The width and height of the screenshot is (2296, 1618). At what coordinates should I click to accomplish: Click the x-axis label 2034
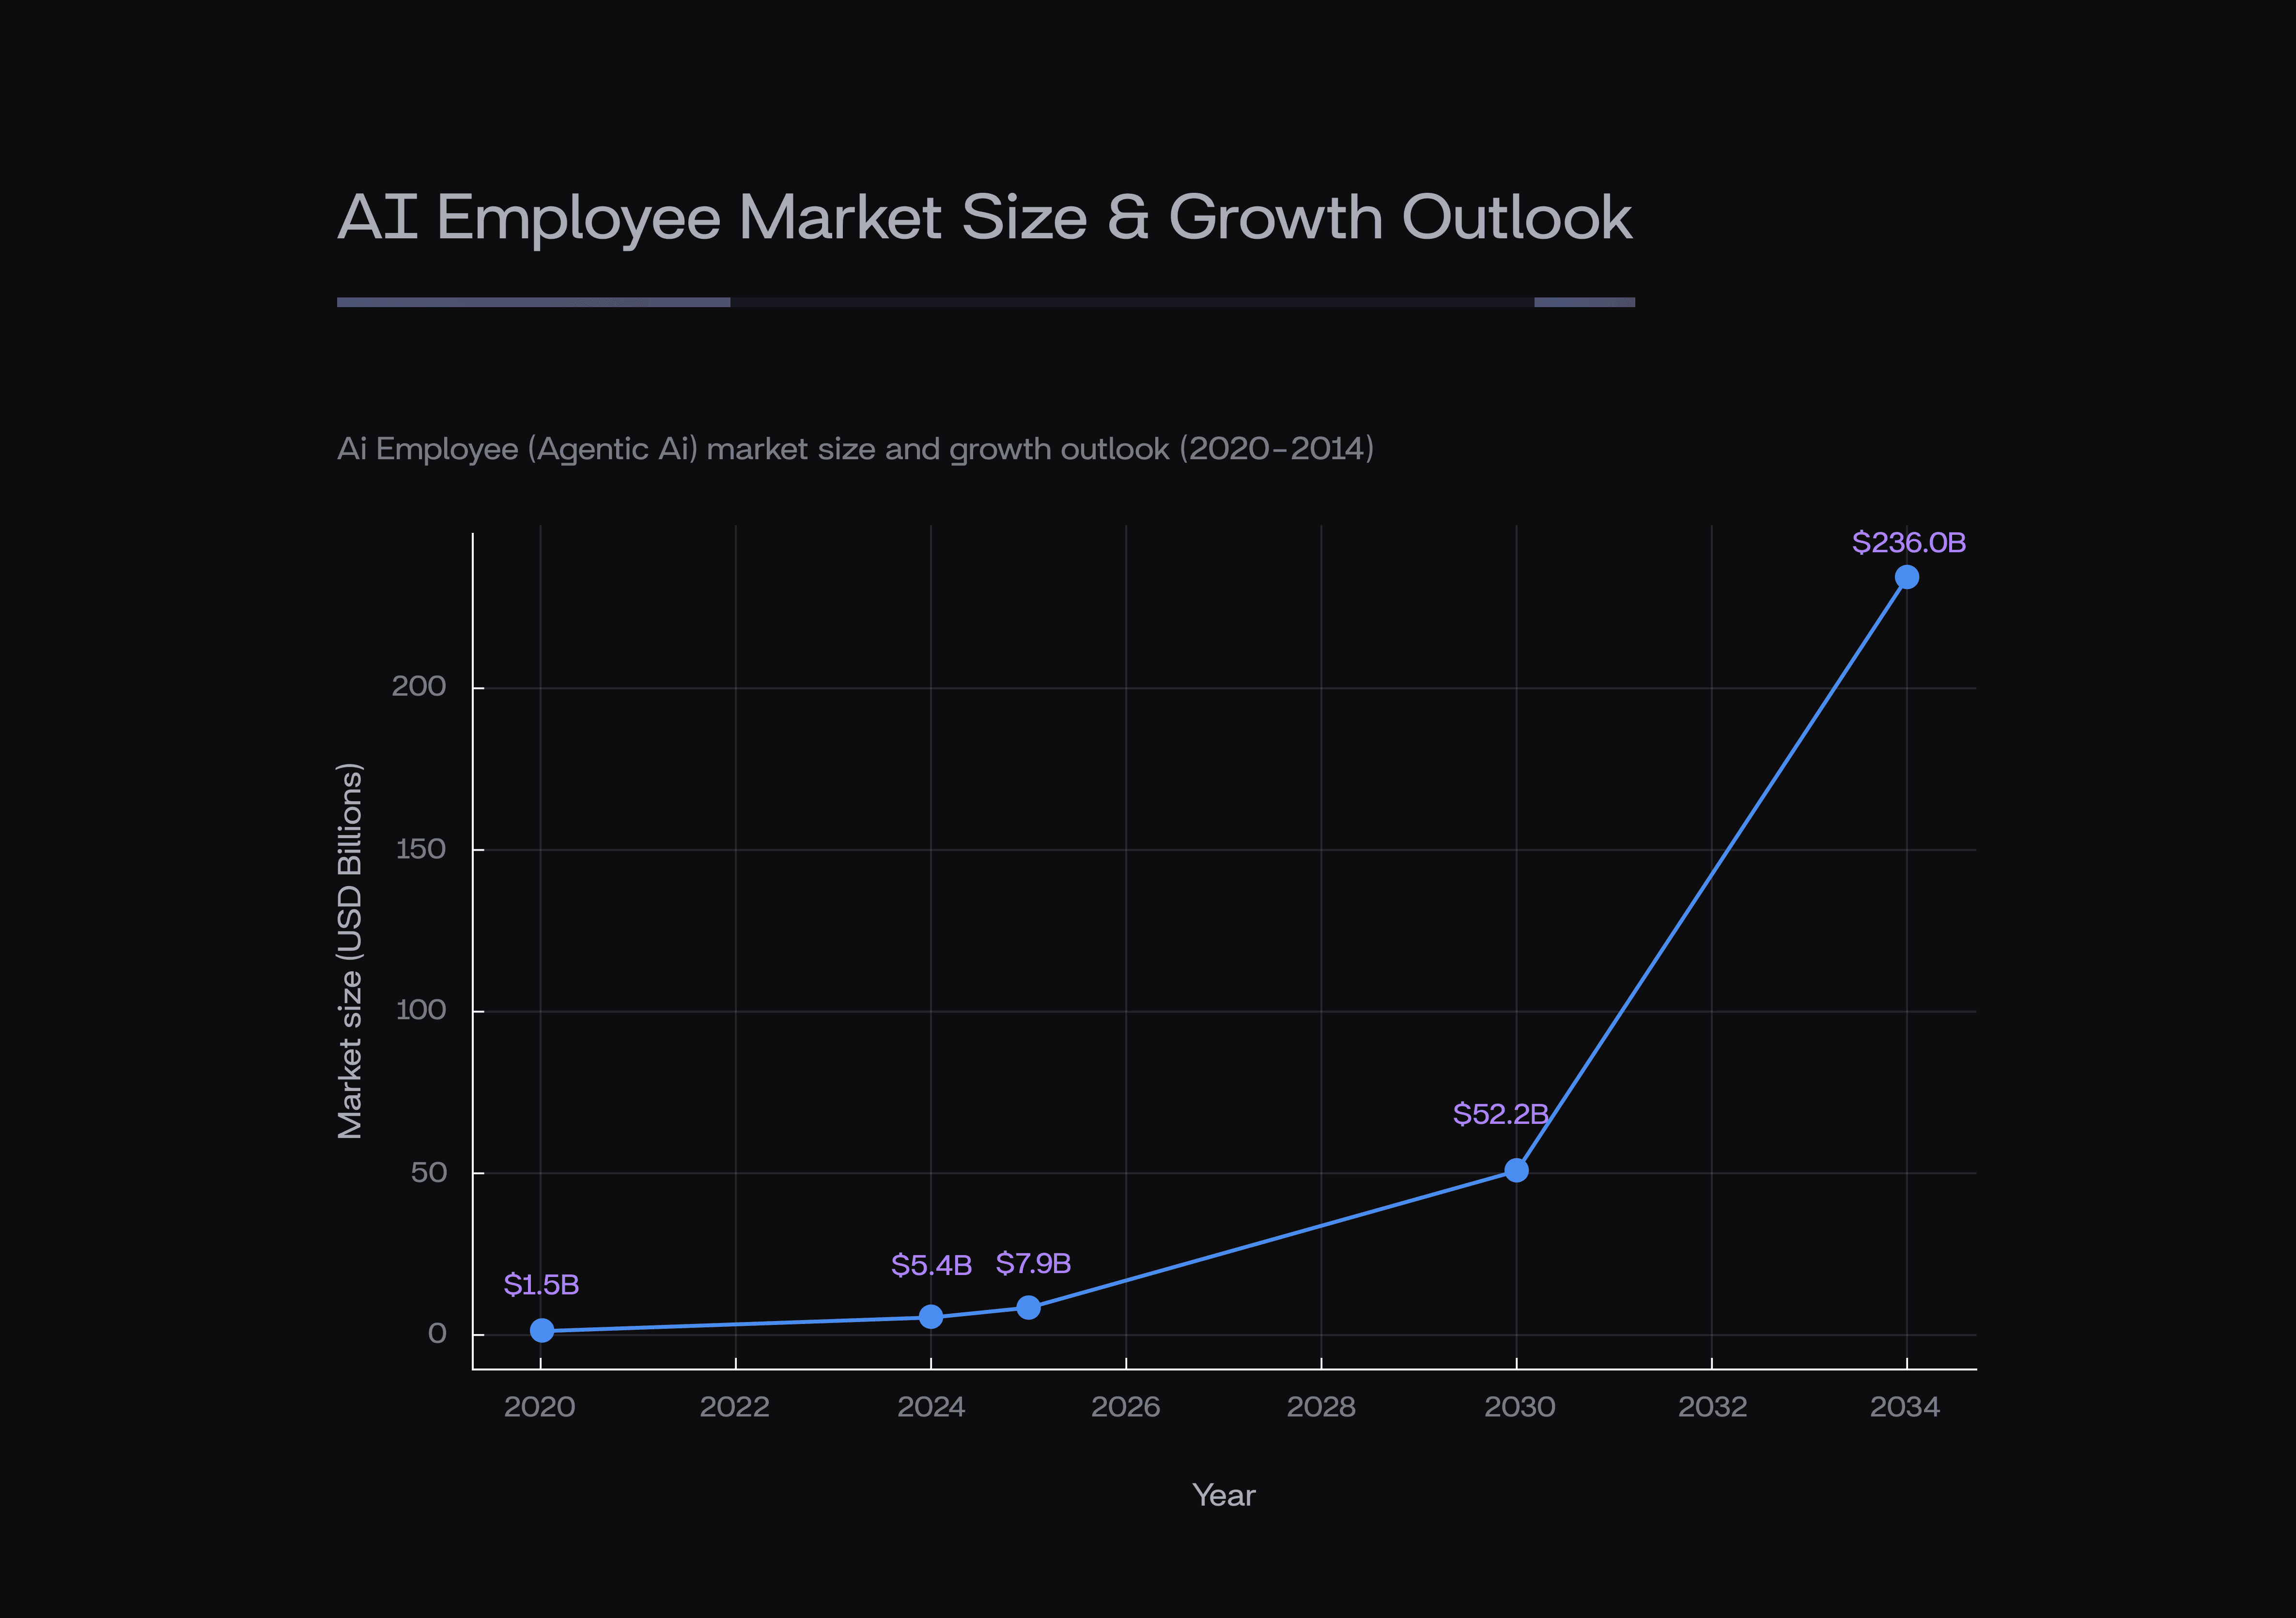click(x=1905, y=1407)
